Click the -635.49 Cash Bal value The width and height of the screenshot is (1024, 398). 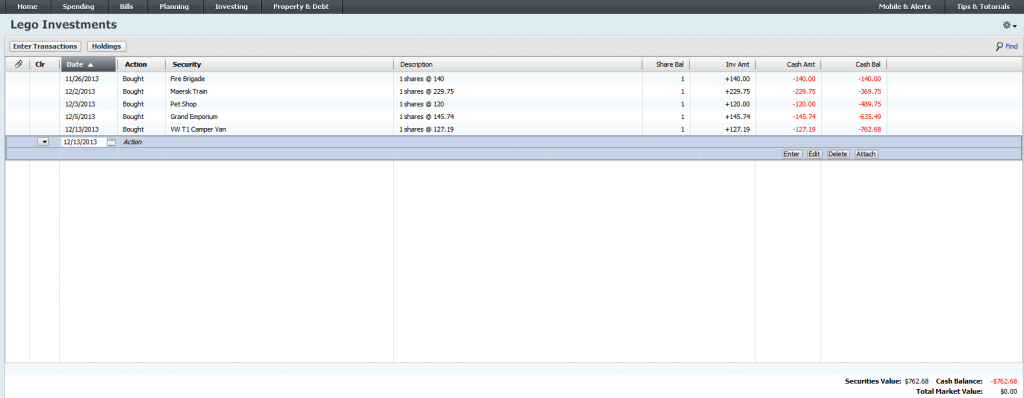(x=869, y=117)
